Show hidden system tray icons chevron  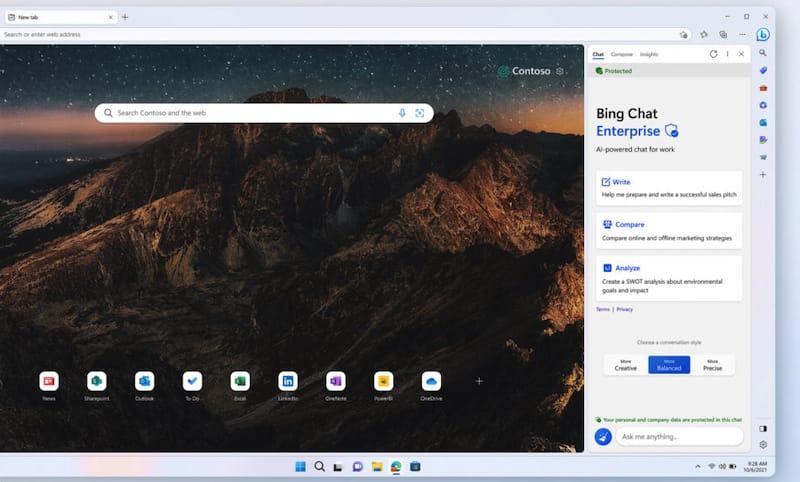pos(697,466)
